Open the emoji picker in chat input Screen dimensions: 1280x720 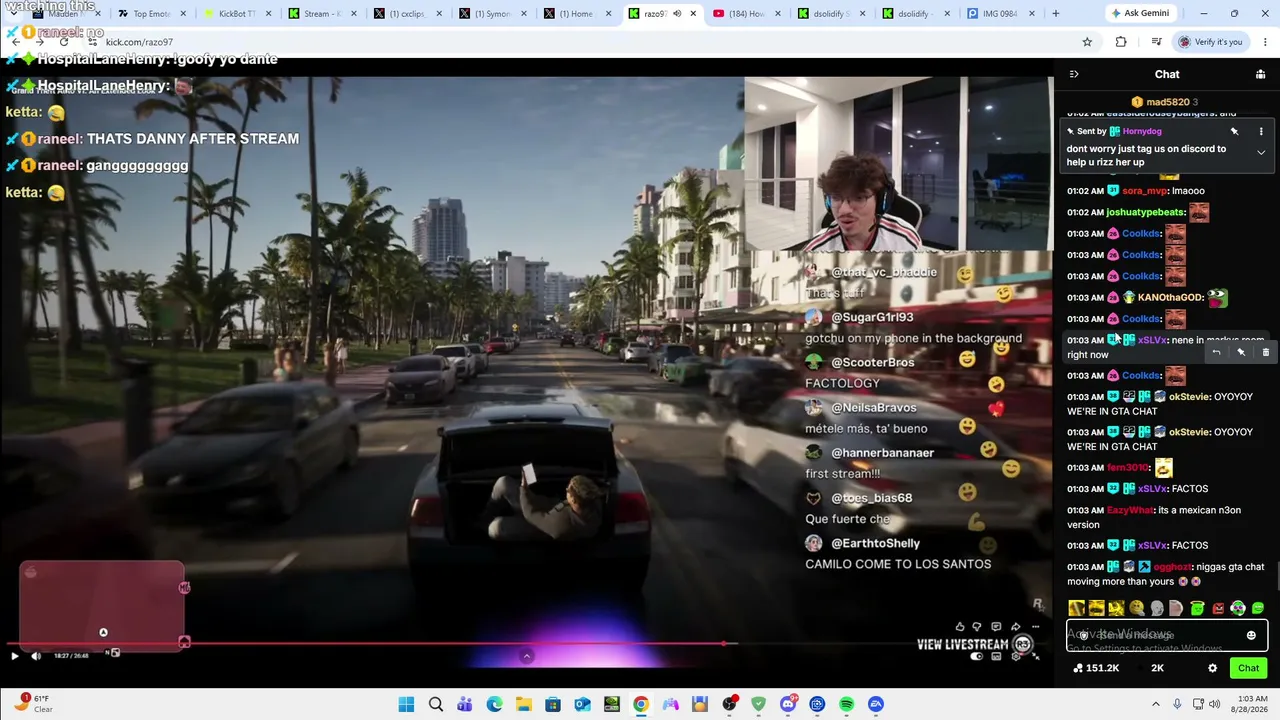(x=1251, y=635)
